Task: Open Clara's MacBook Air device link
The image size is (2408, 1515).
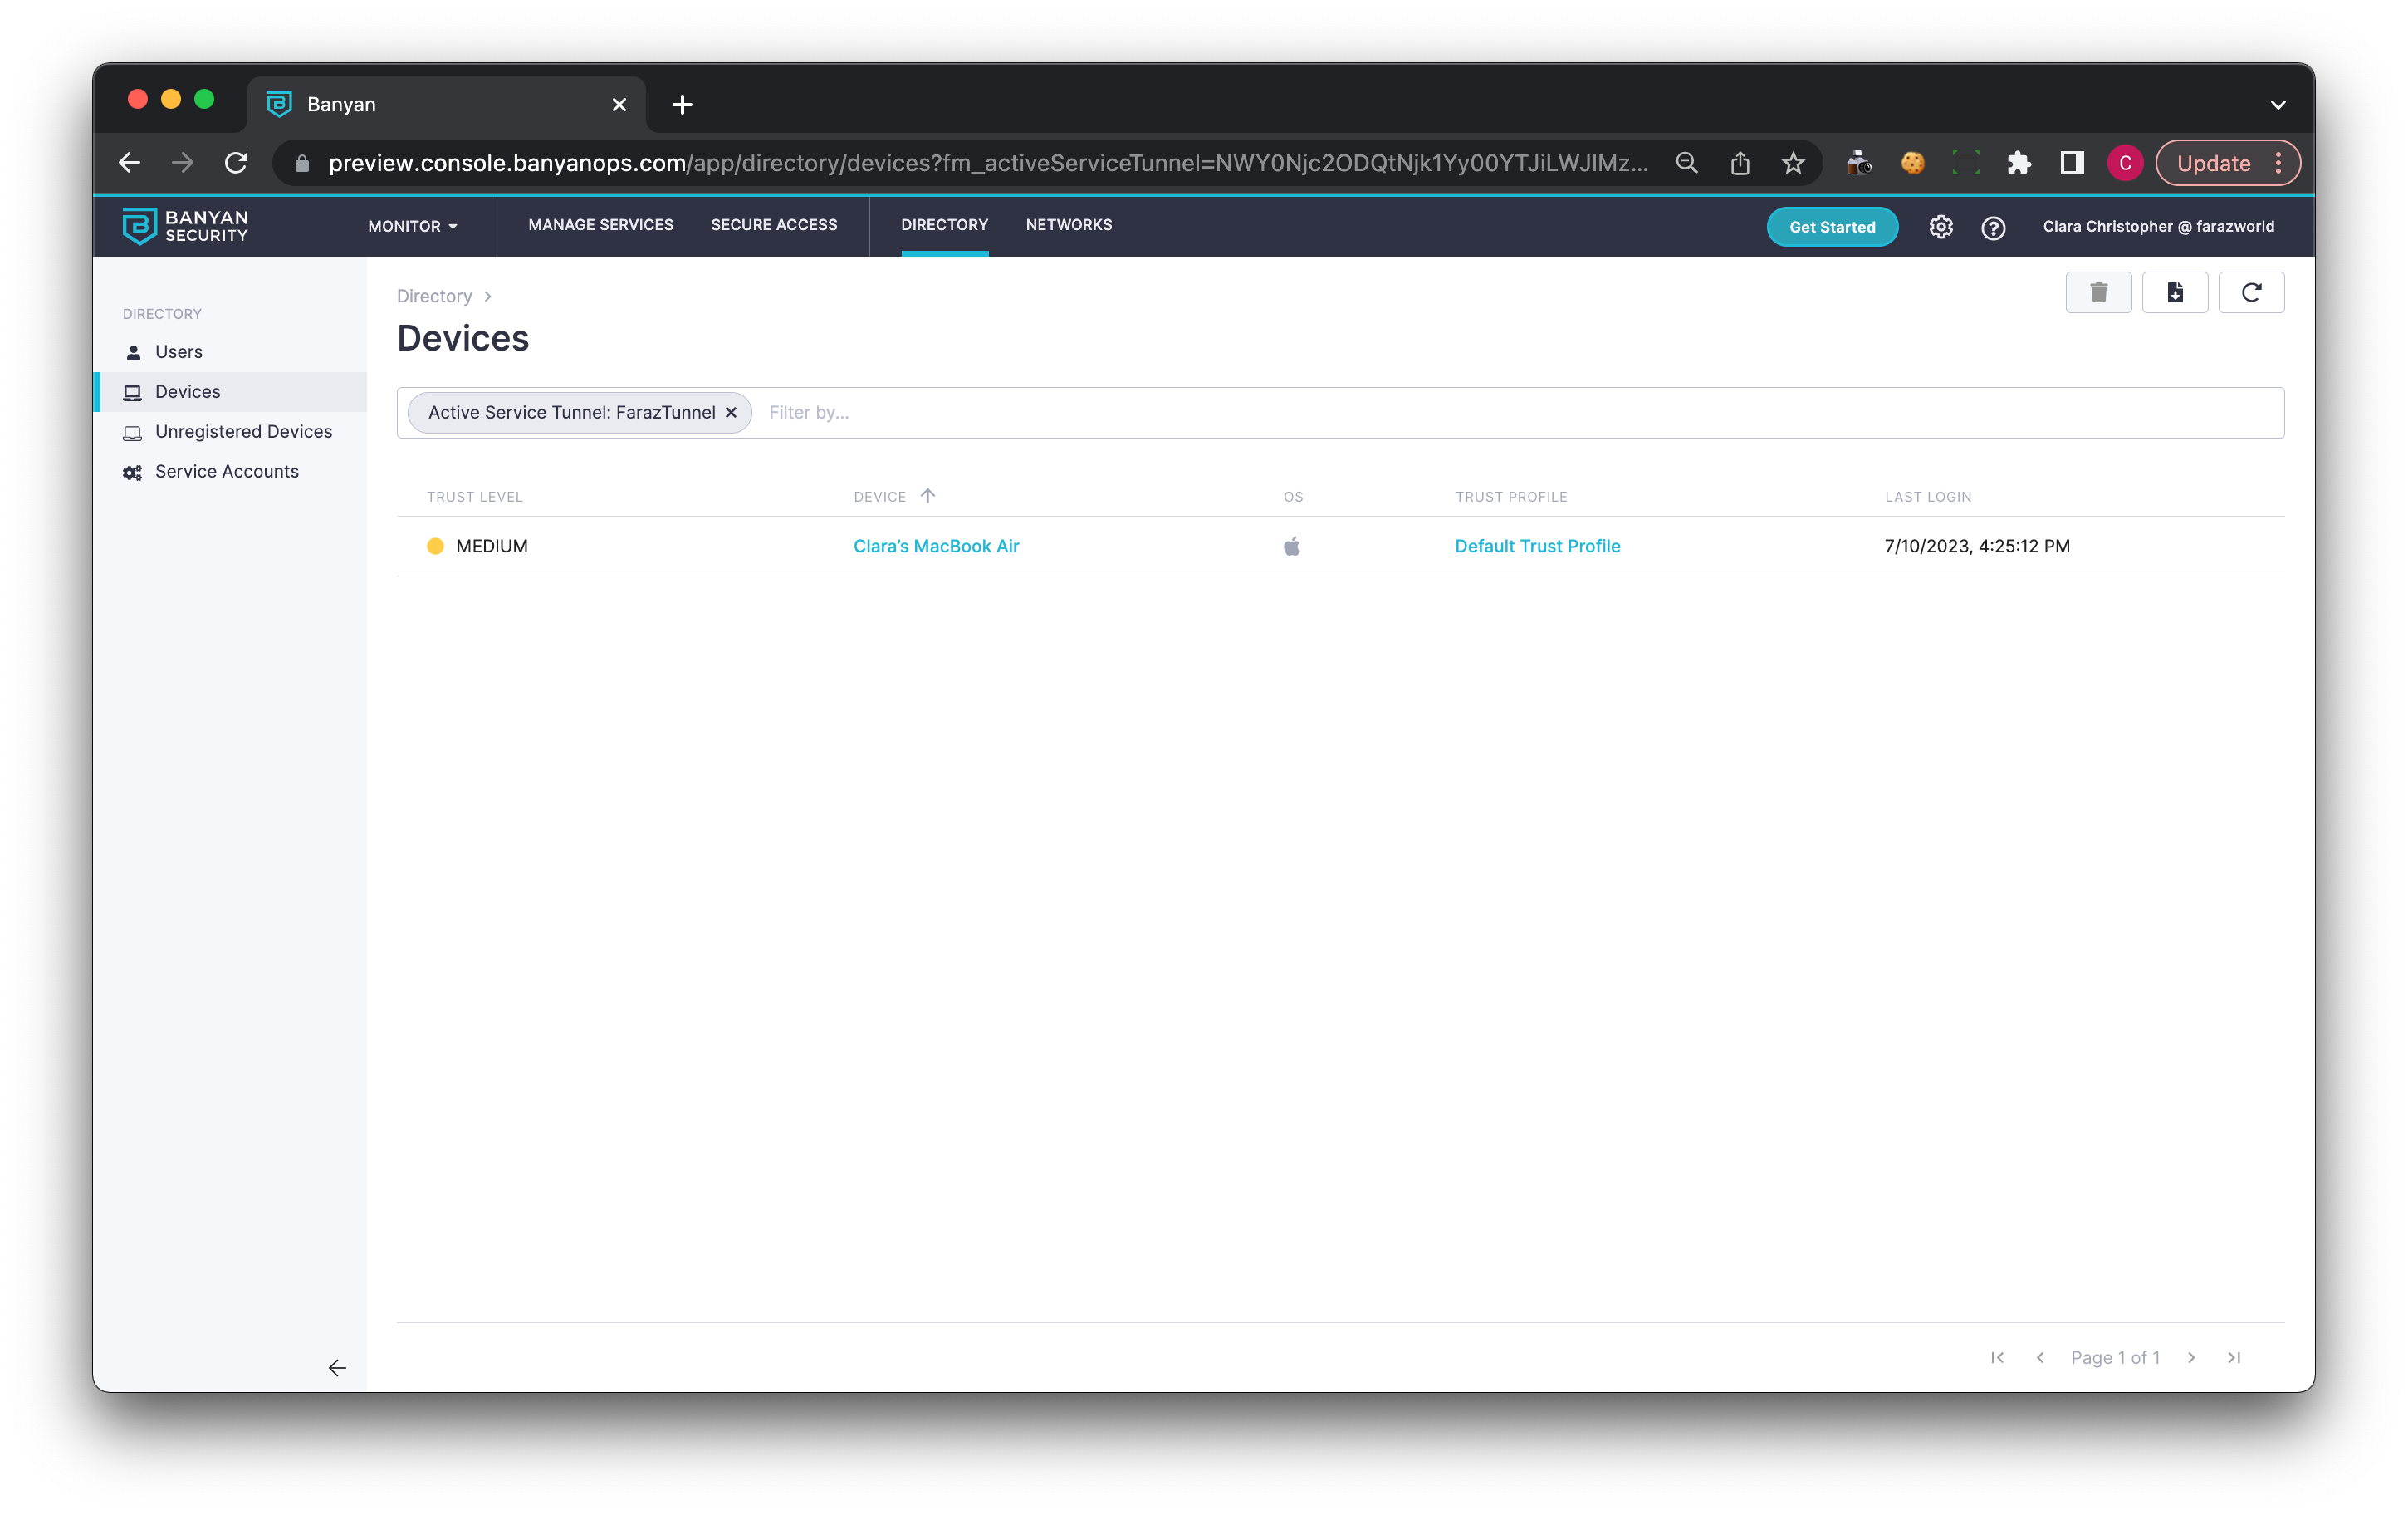Action: pos(936,546)
